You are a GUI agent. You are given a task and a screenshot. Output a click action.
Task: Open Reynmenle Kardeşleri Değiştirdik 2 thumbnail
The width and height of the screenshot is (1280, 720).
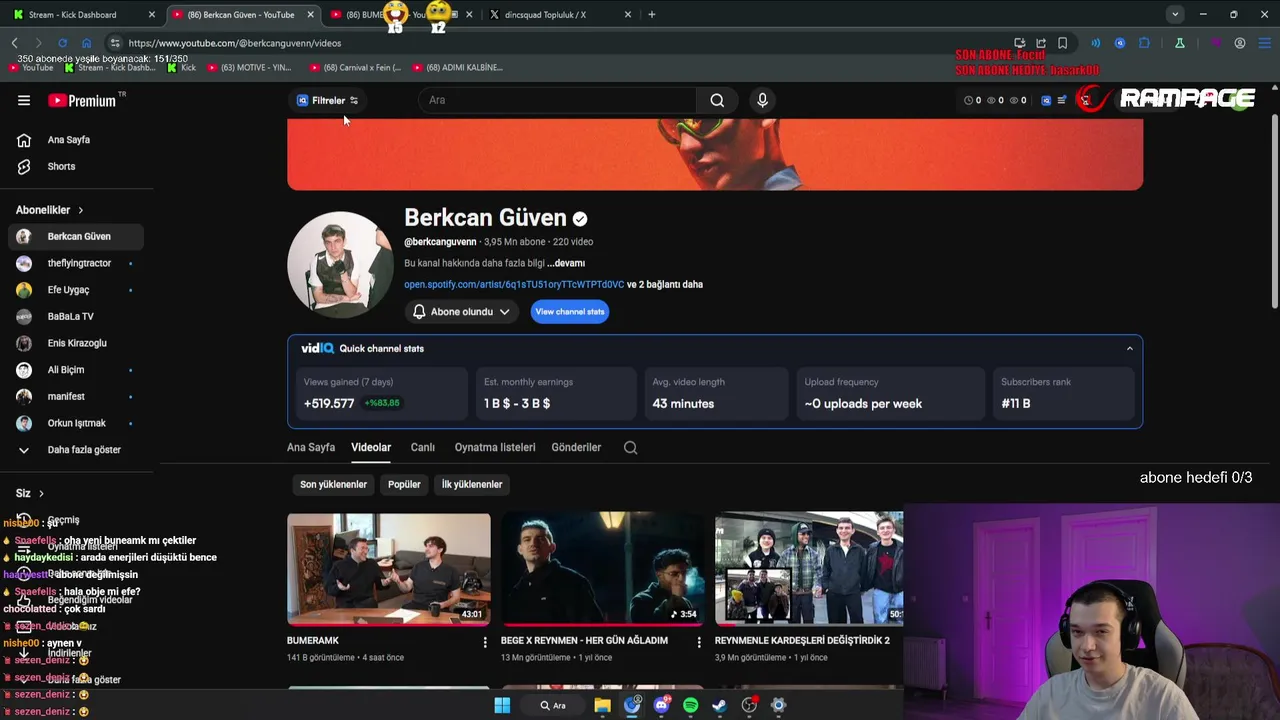click(809, 569)
